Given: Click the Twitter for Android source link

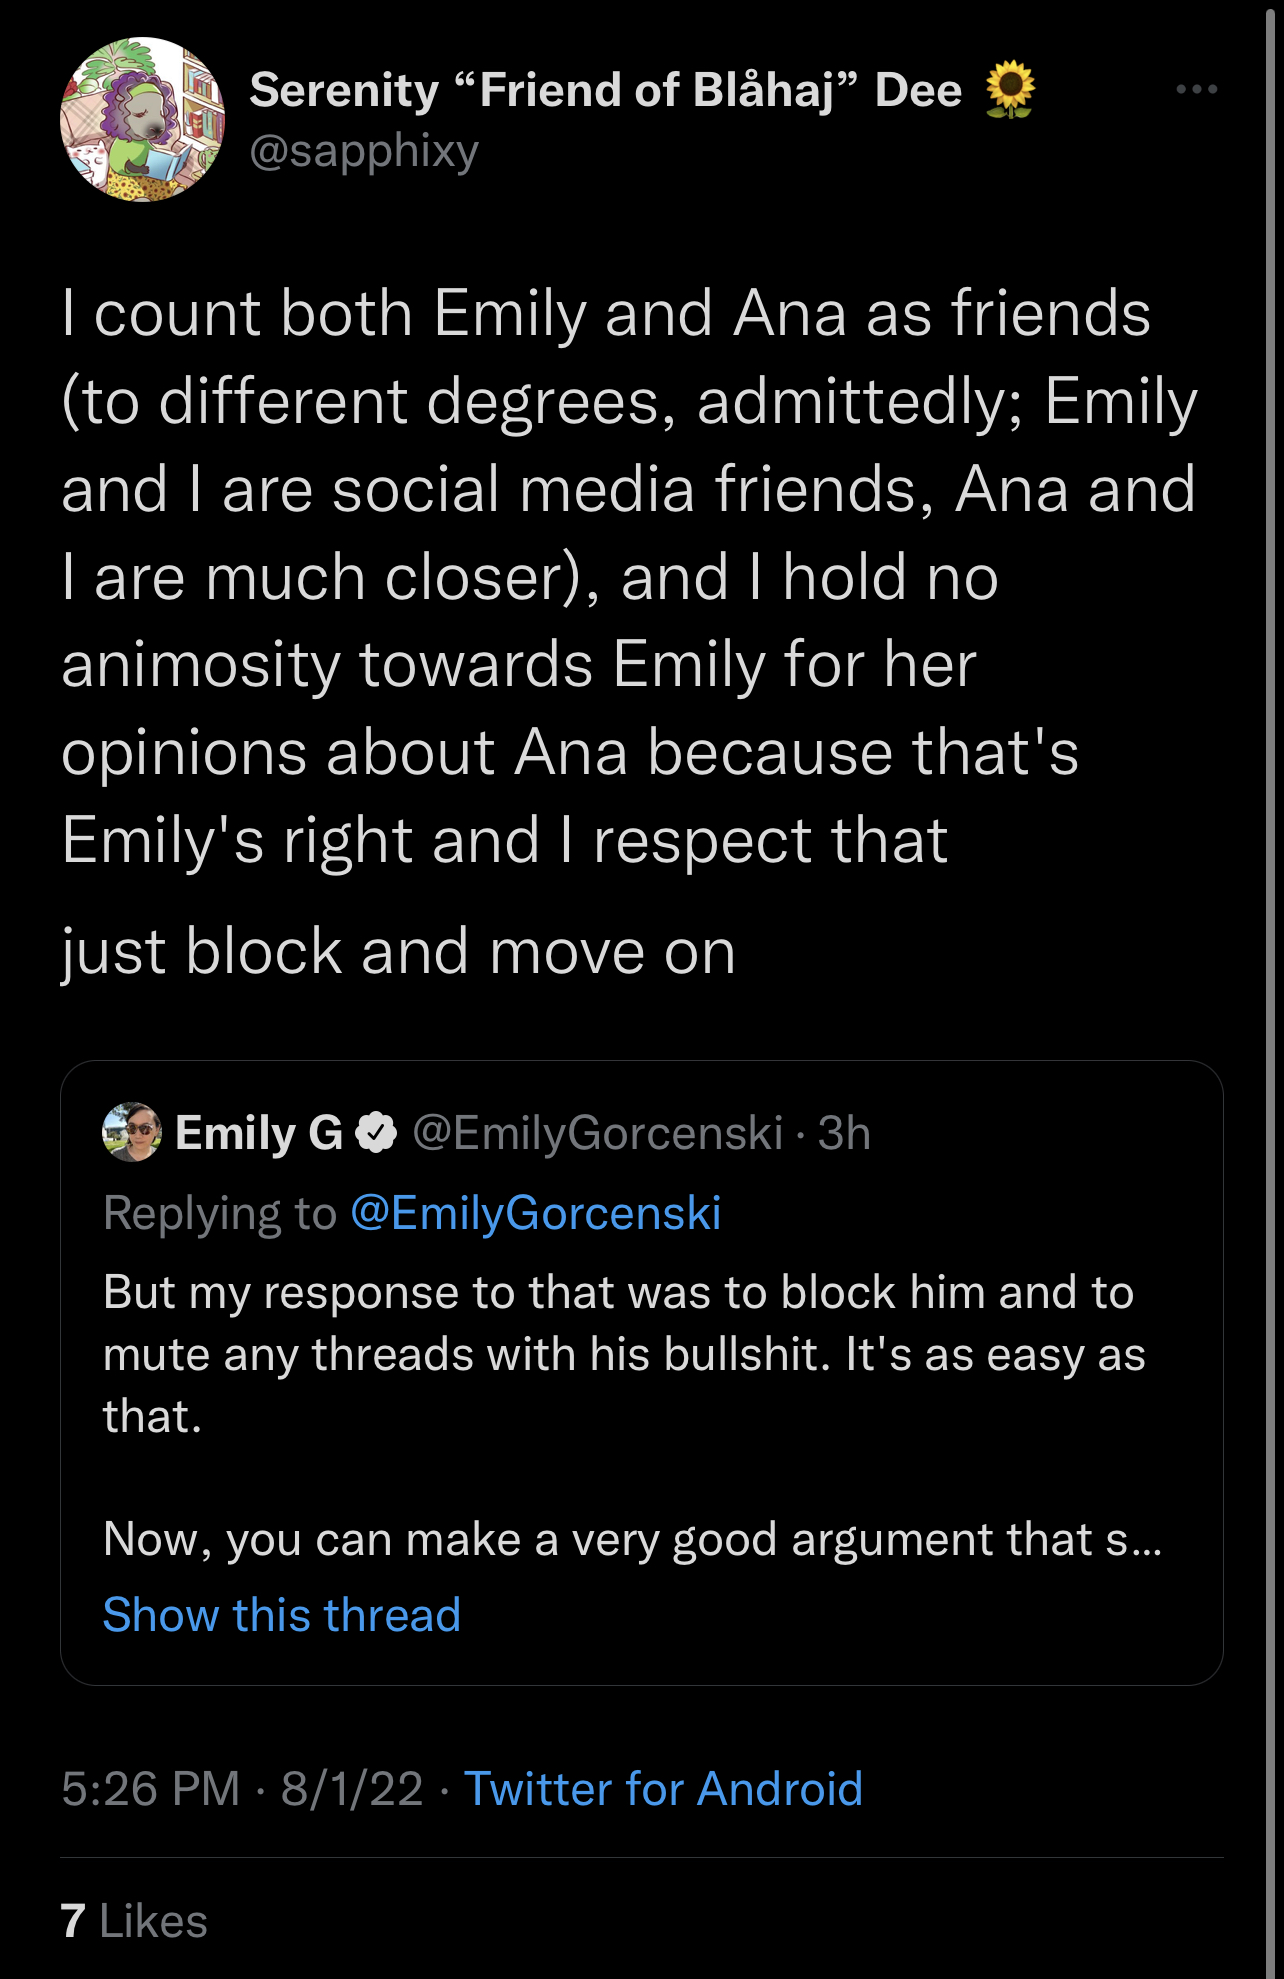Looking at the screenshot, I should click(663, 1788).
